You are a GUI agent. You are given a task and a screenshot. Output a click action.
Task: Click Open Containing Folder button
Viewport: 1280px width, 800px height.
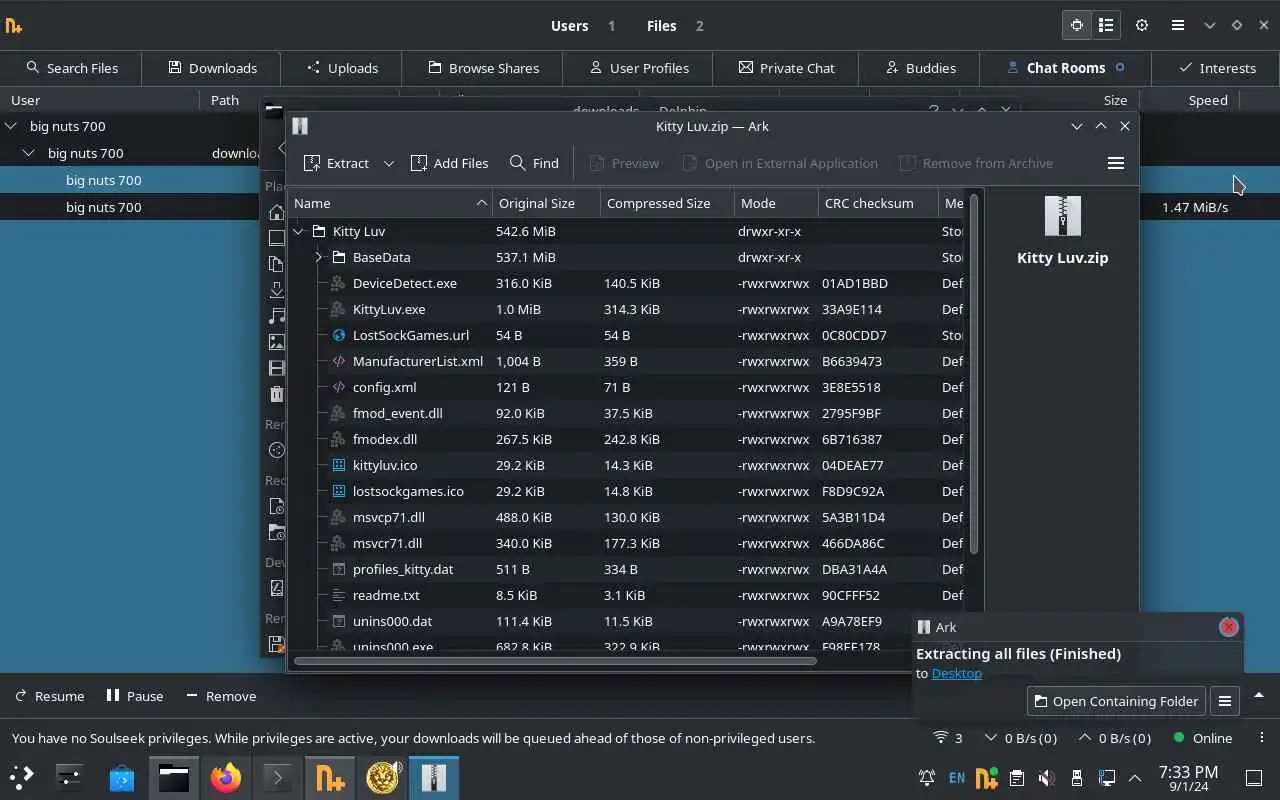pyautogui.click(x=1115, y=701)
